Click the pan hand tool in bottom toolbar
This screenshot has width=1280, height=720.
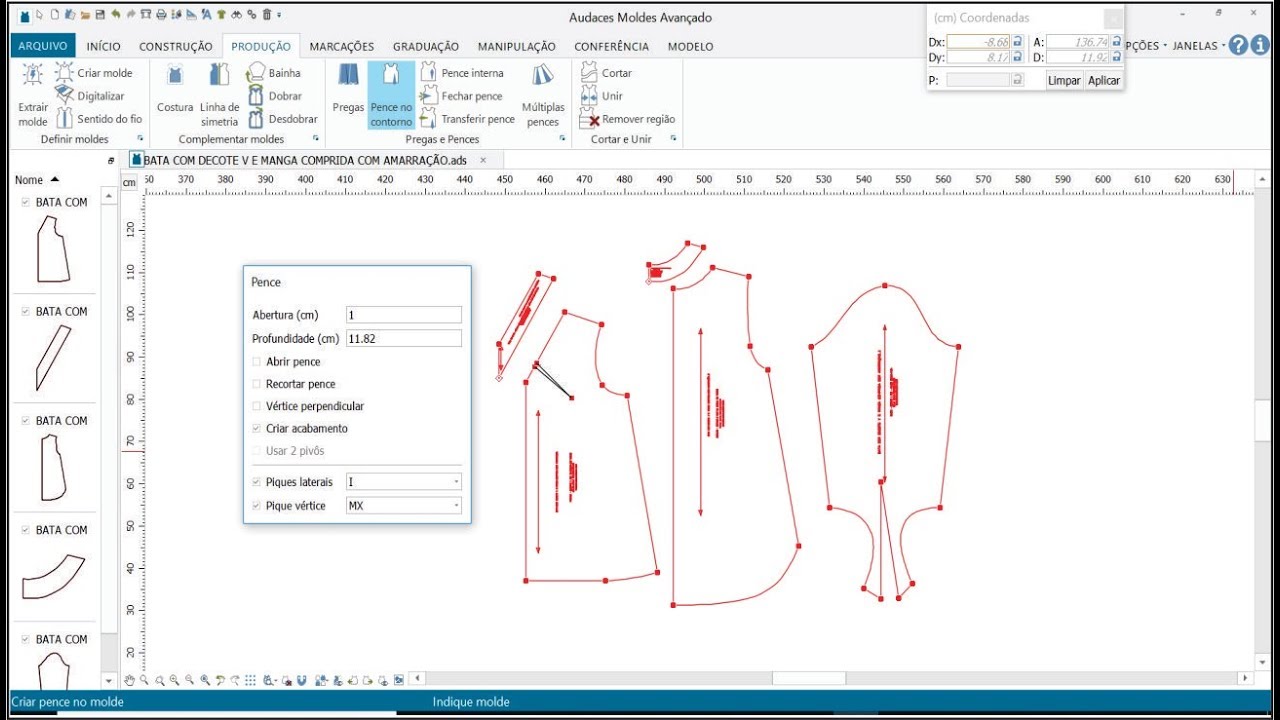coord(129,680)
